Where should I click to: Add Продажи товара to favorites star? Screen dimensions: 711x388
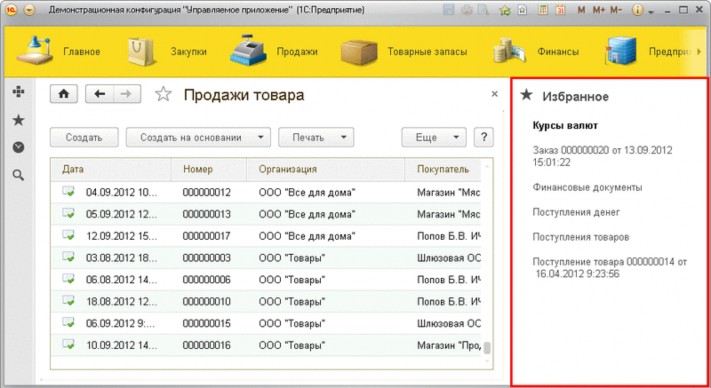tap(163, 94)
